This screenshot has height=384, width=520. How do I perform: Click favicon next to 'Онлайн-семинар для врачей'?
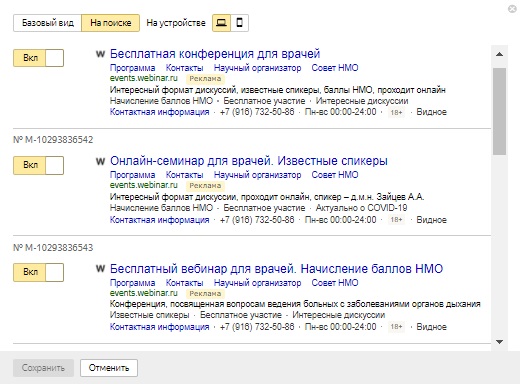(x=100, y=161)
